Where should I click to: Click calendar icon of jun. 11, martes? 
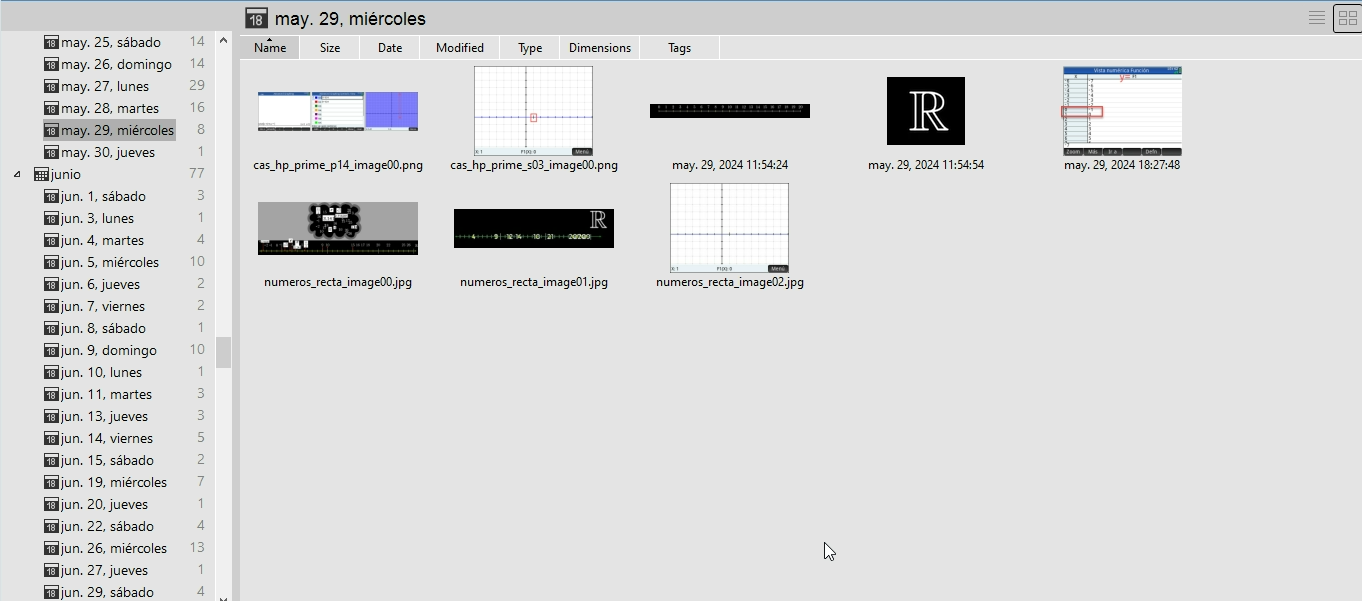52,394
